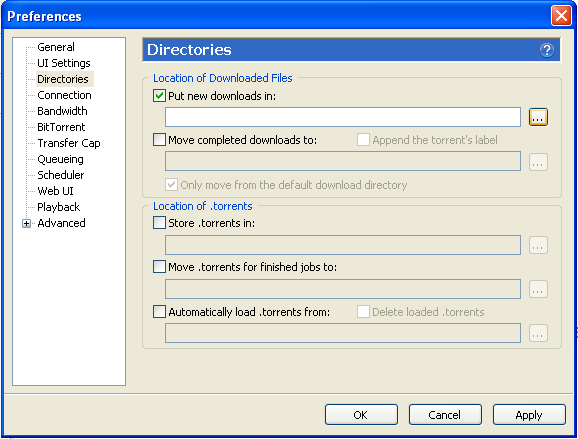The width and height of the screenshot is (578, 439).
Task: Uncheck Put new downloads in
Action: point(159,96)
